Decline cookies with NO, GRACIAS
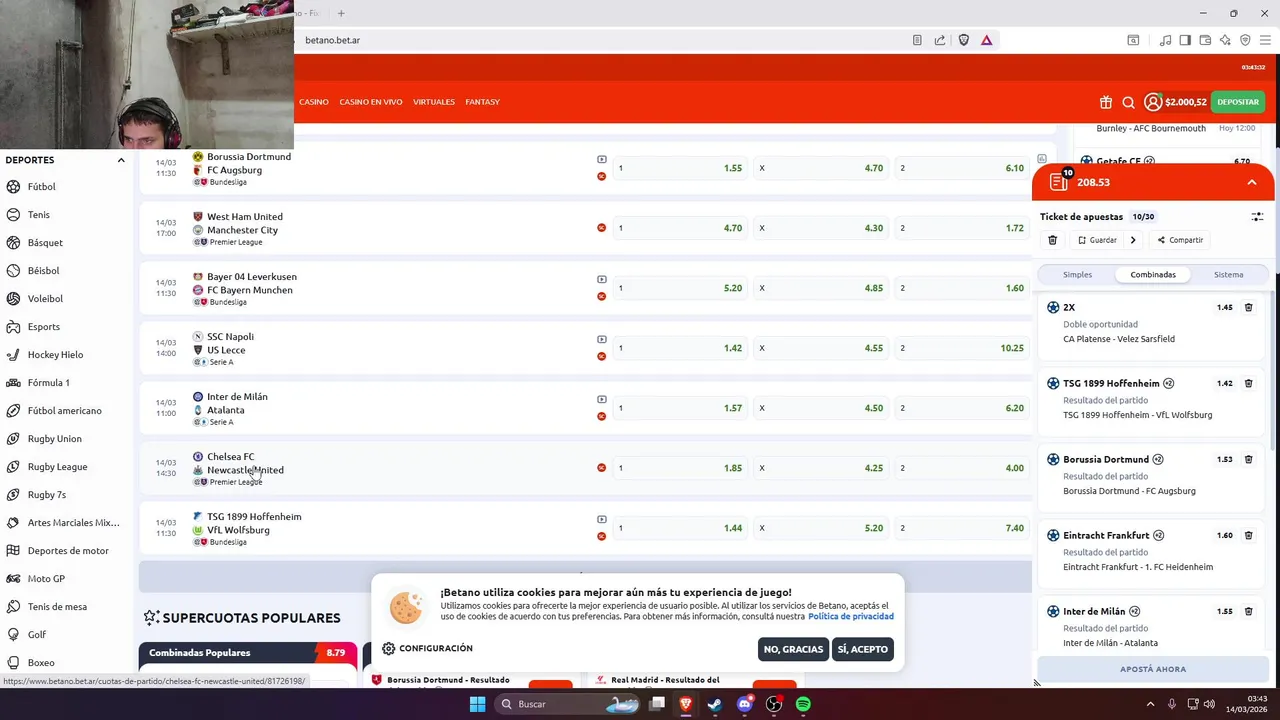The width and height of the screenshot is (1280, 720). (x=793, y=649)
